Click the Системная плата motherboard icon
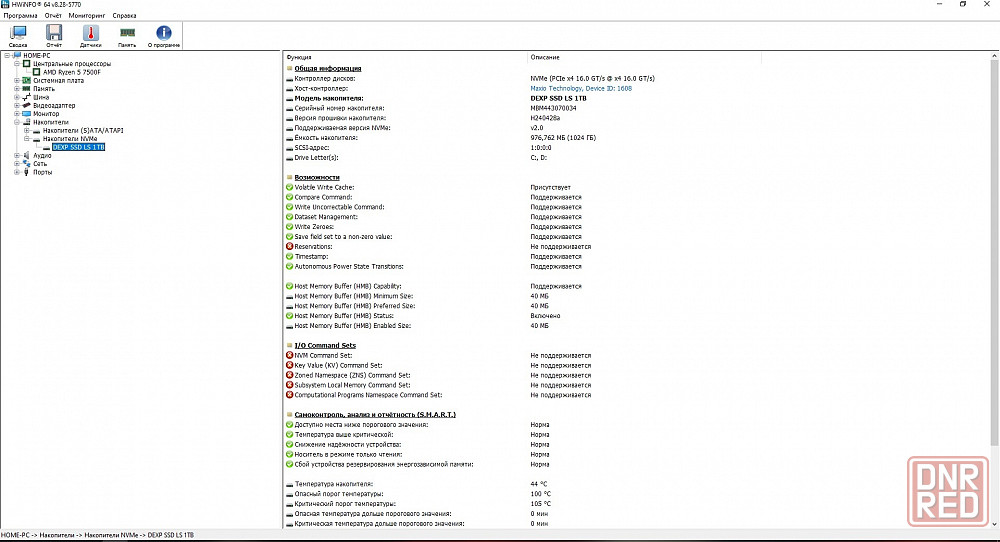 point(26,80)
